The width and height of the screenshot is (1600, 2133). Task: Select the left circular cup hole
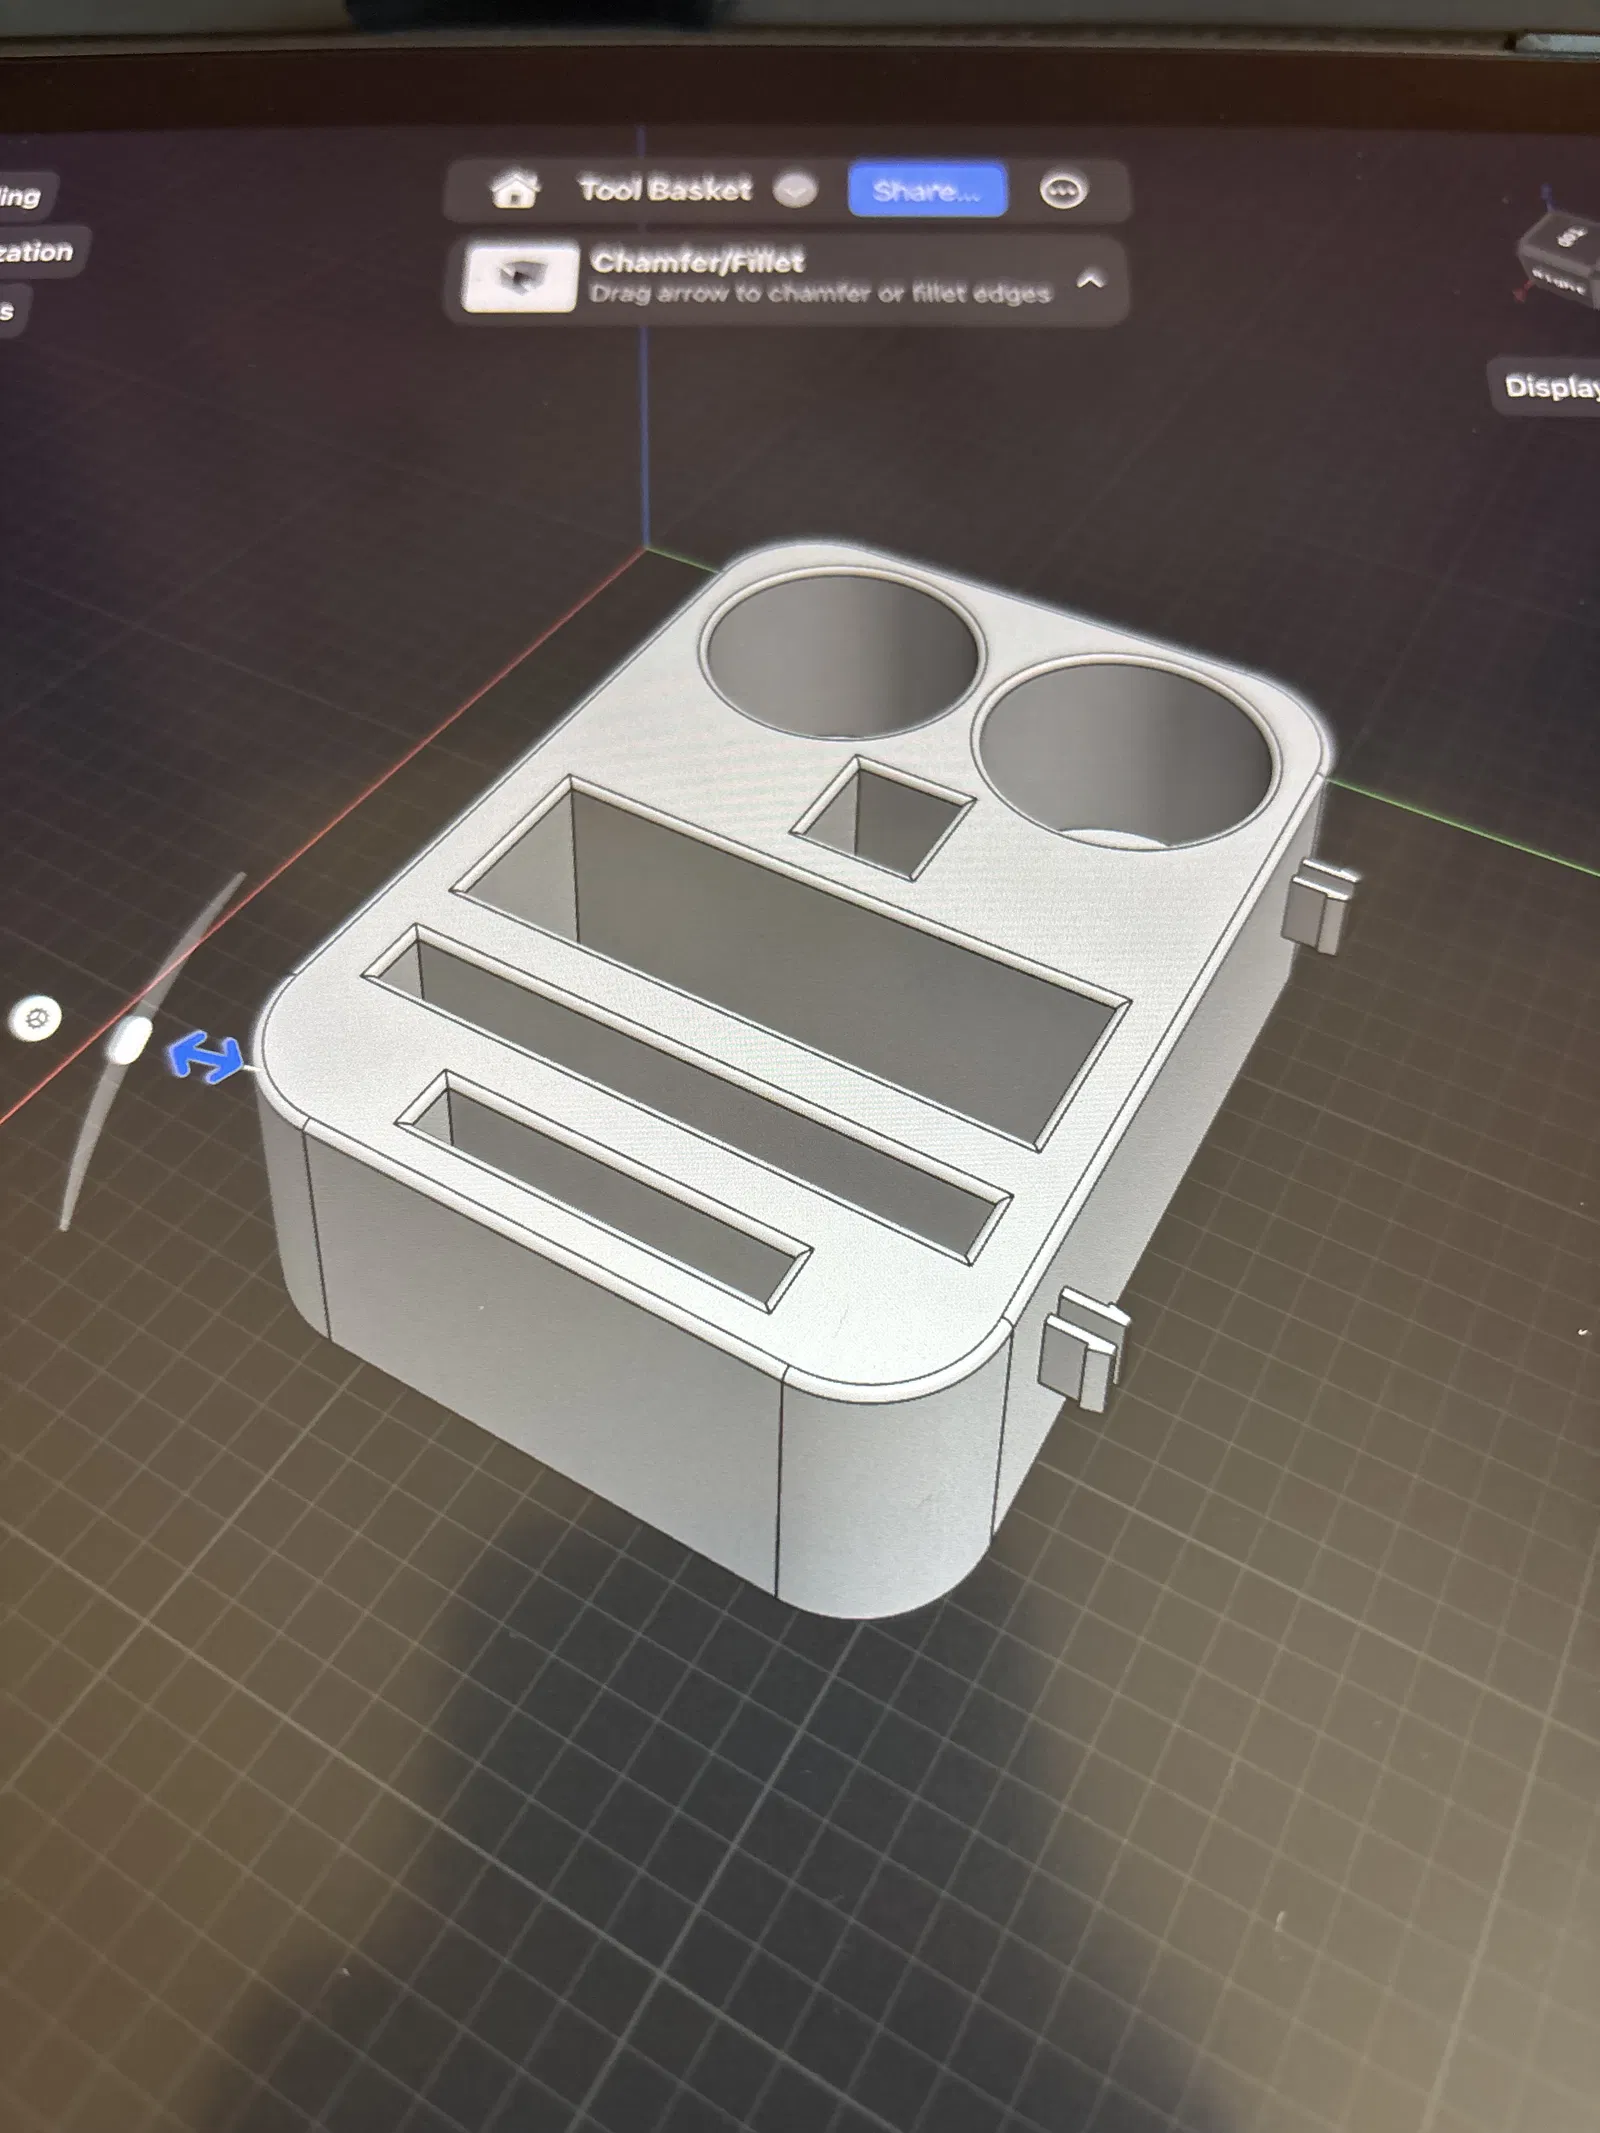click(842, 653)
